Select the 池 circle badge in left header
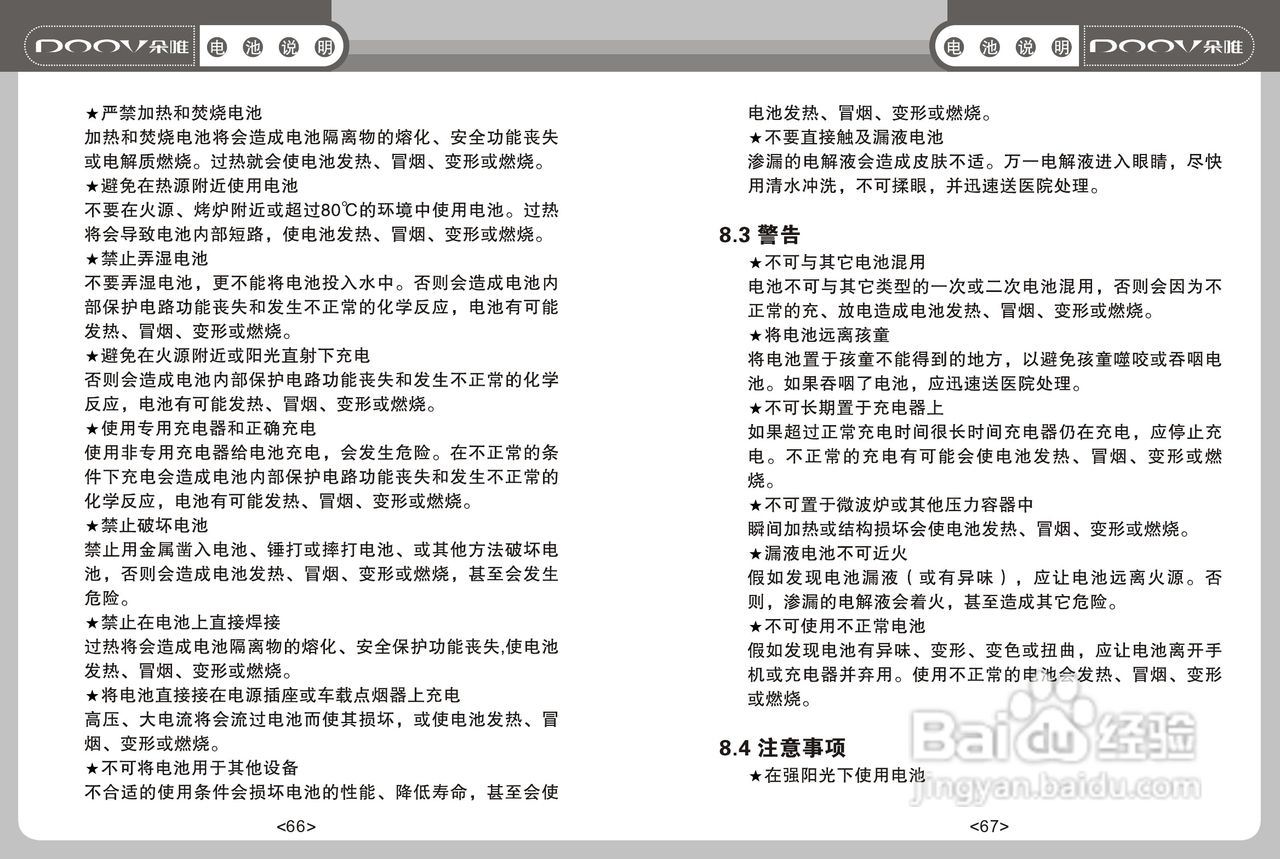 [x=255, y=45]
